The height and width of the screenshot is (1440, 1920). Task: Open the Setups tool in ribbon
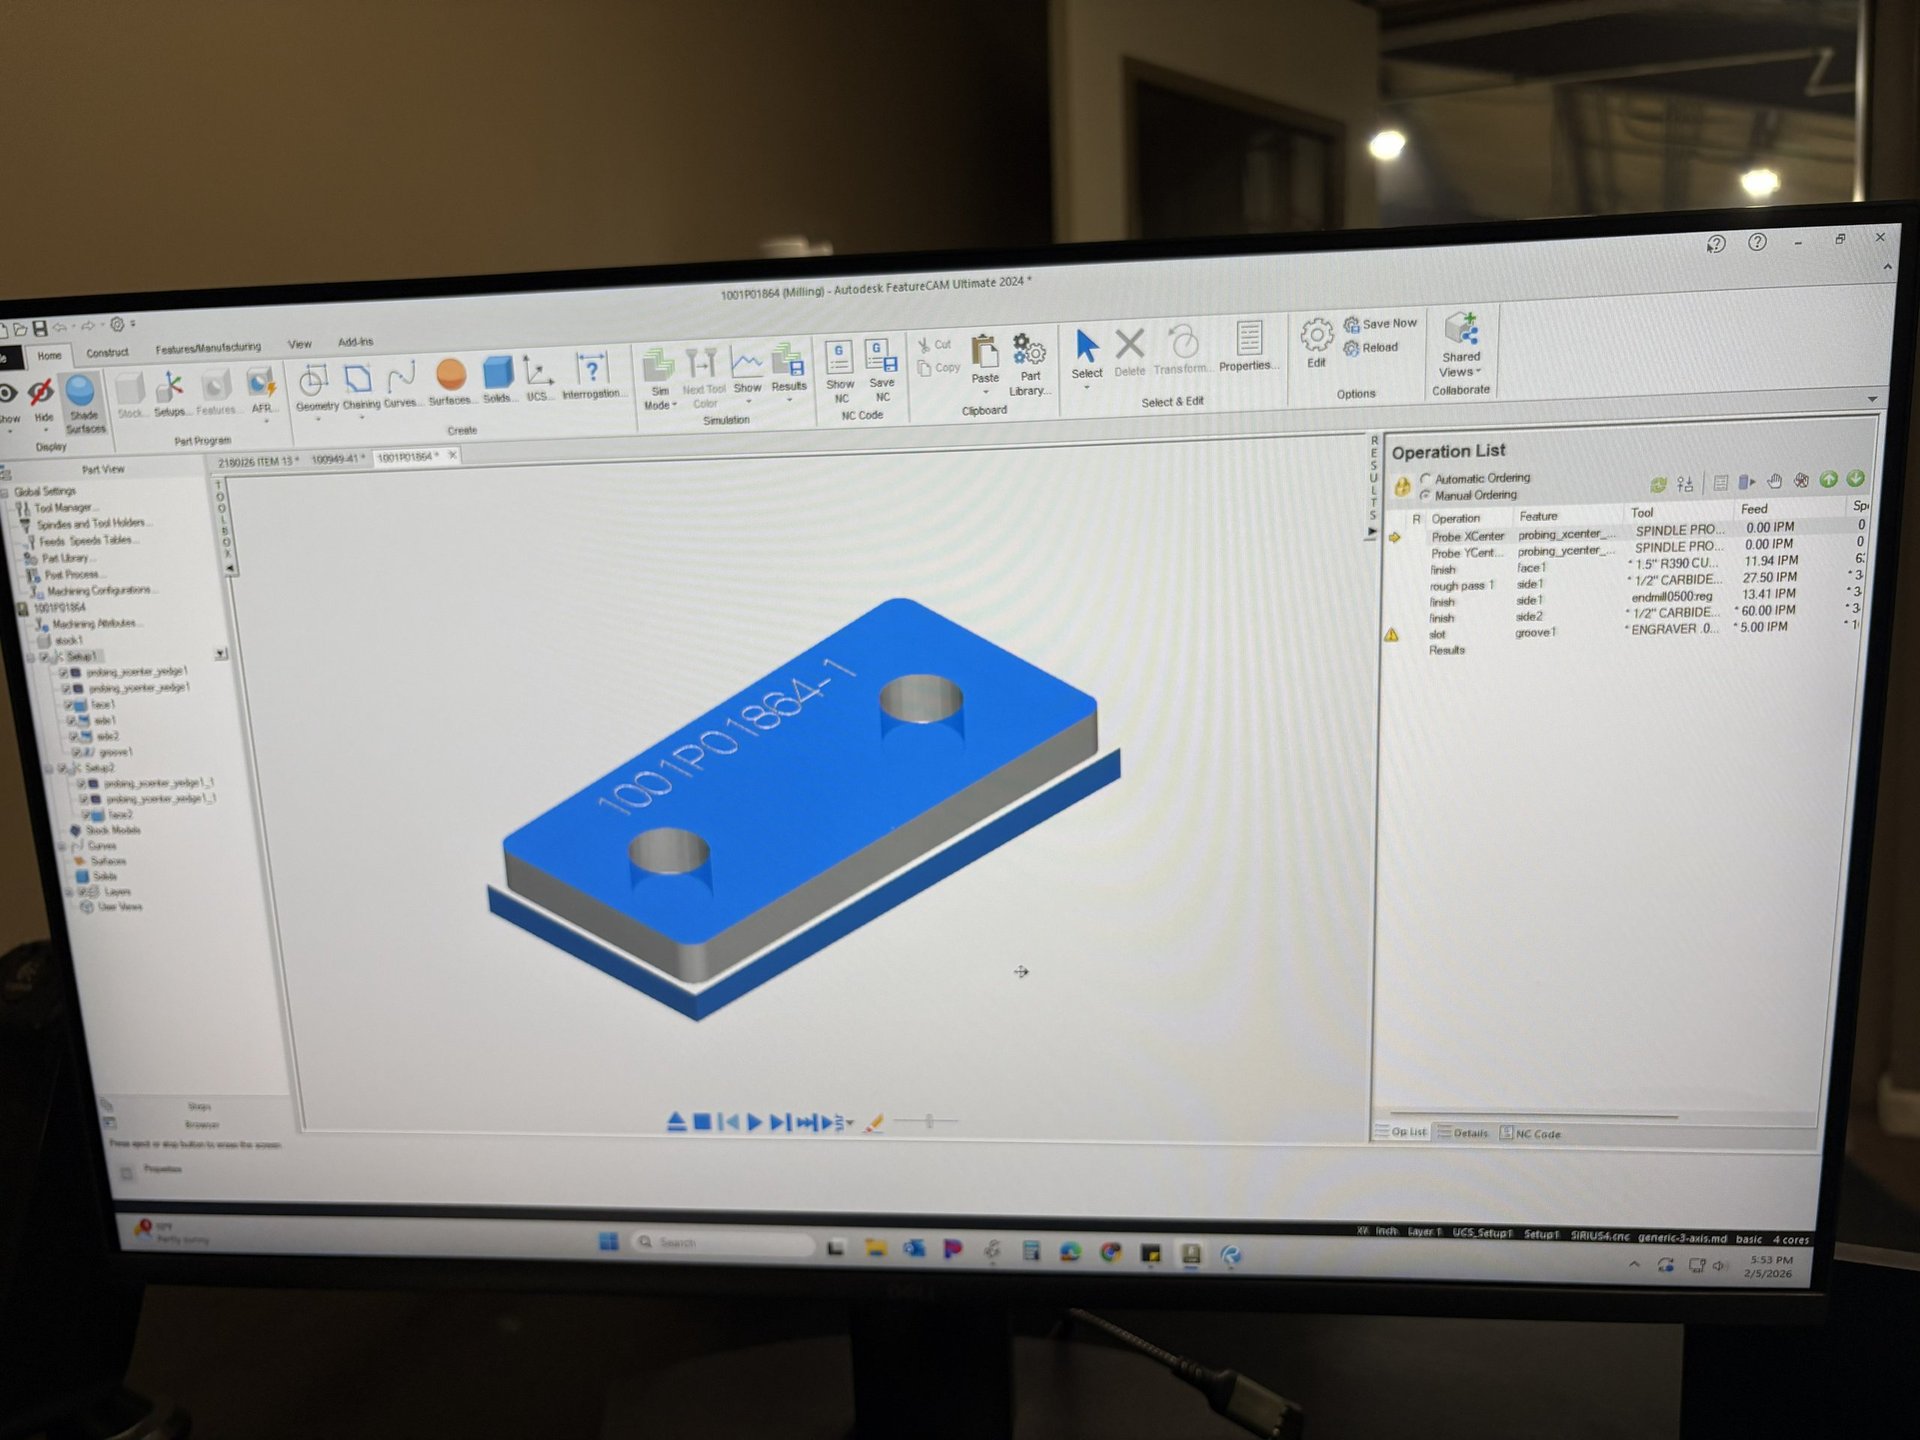tap(169, 394)
